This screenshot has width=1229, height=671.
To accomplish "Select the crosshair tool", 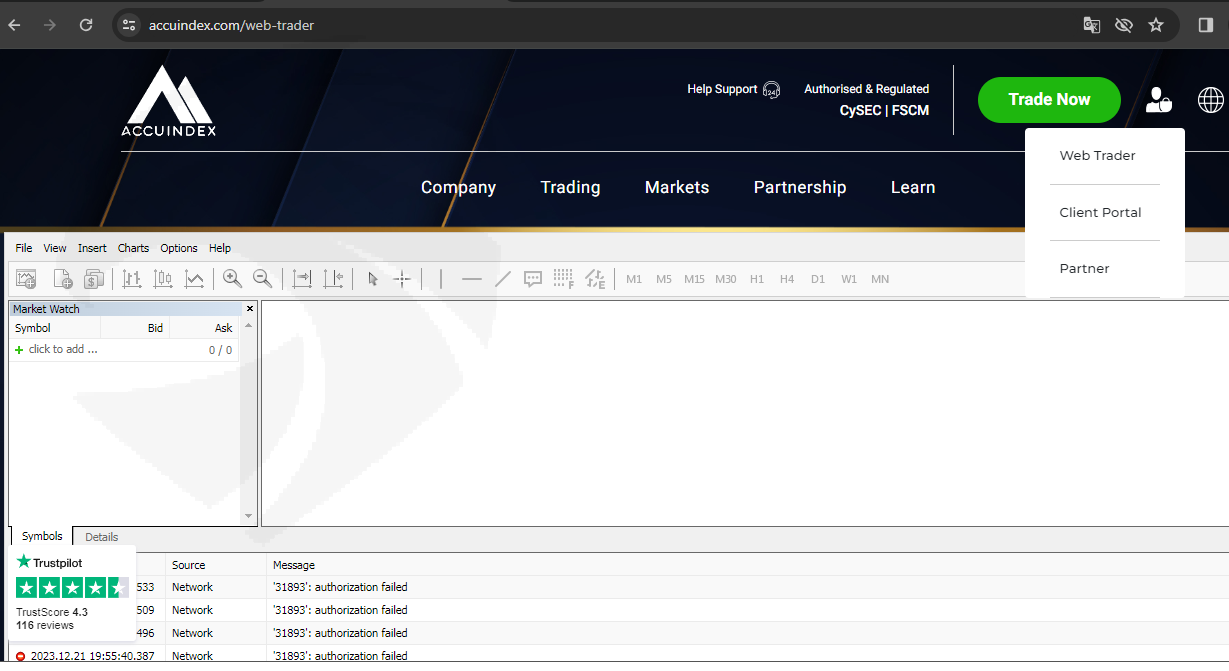I will click(402, 279).
